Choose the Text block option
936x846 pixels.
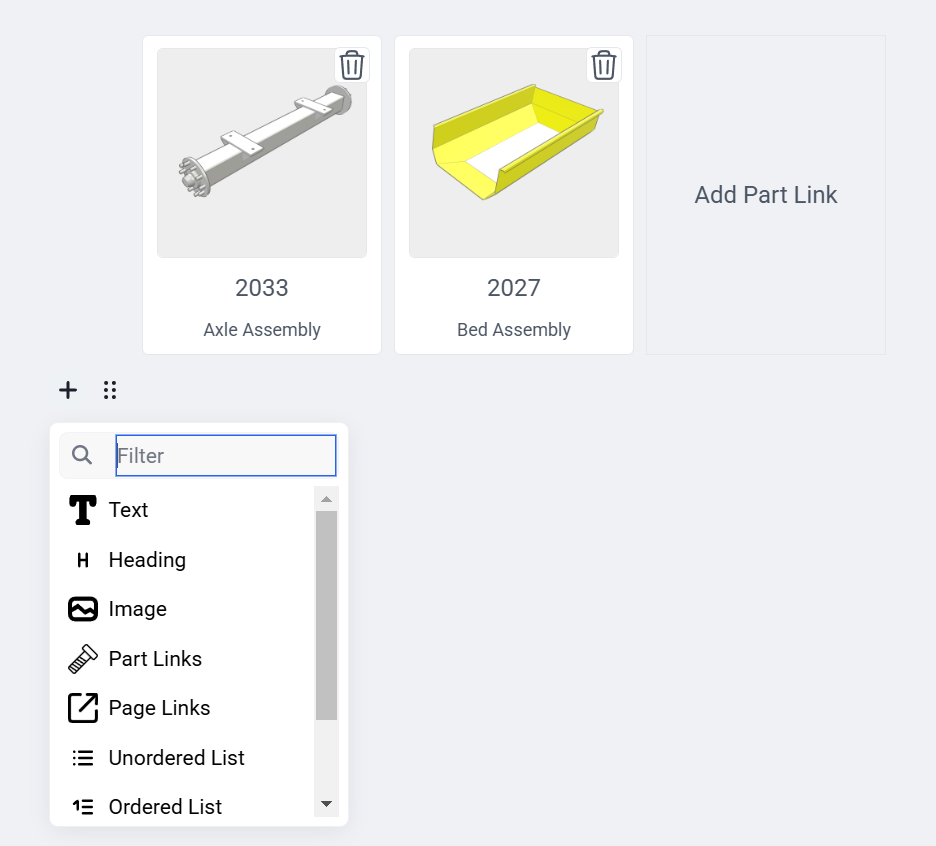coord(129,510)
